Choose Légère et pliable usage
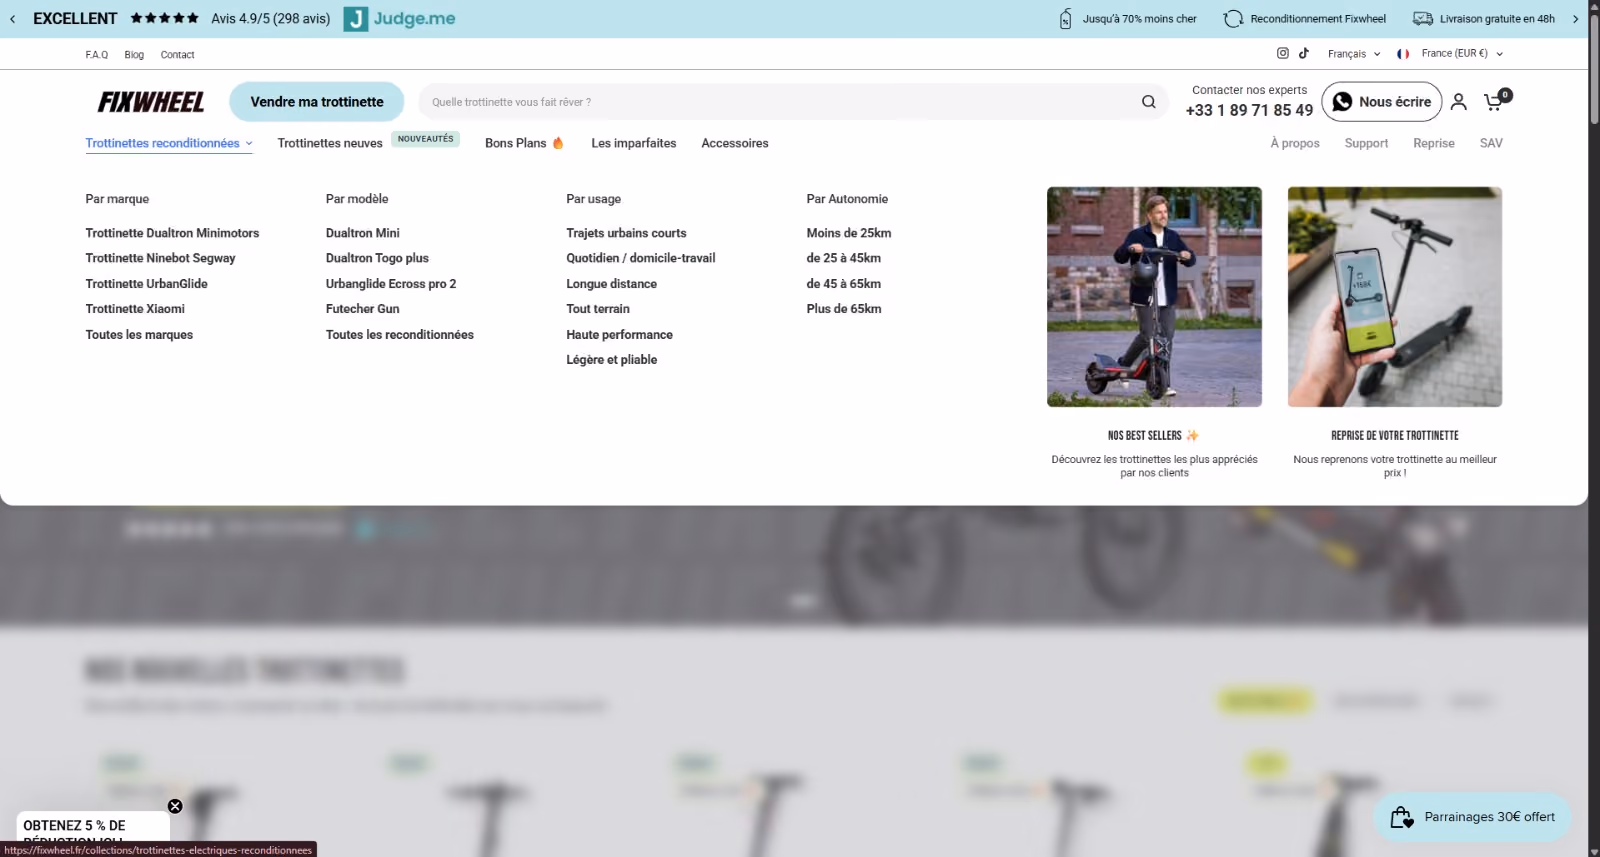Image resolution: width=1600 pixels, height=857 pixels. [611, 360]
